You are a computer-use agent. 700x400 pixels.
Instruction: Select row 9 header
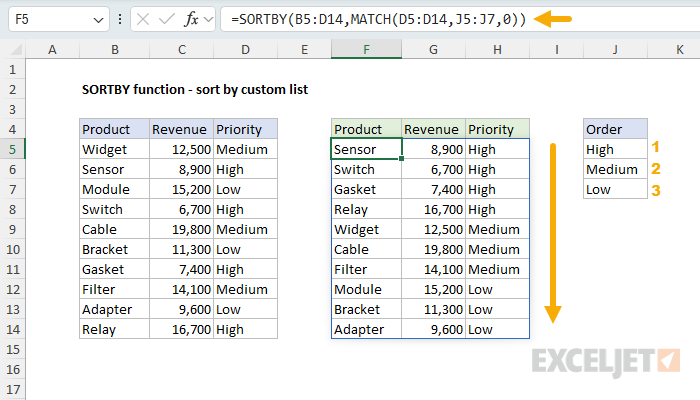[12, 229]
